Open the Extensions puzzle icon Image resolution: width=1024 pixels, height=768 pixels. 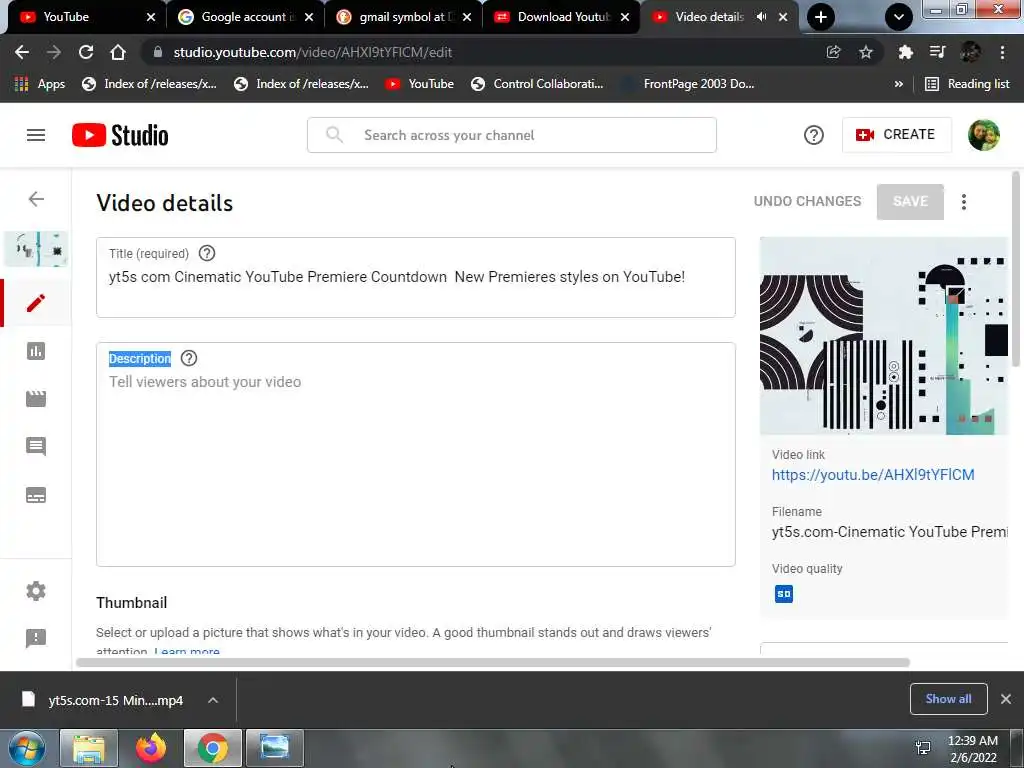905,52
